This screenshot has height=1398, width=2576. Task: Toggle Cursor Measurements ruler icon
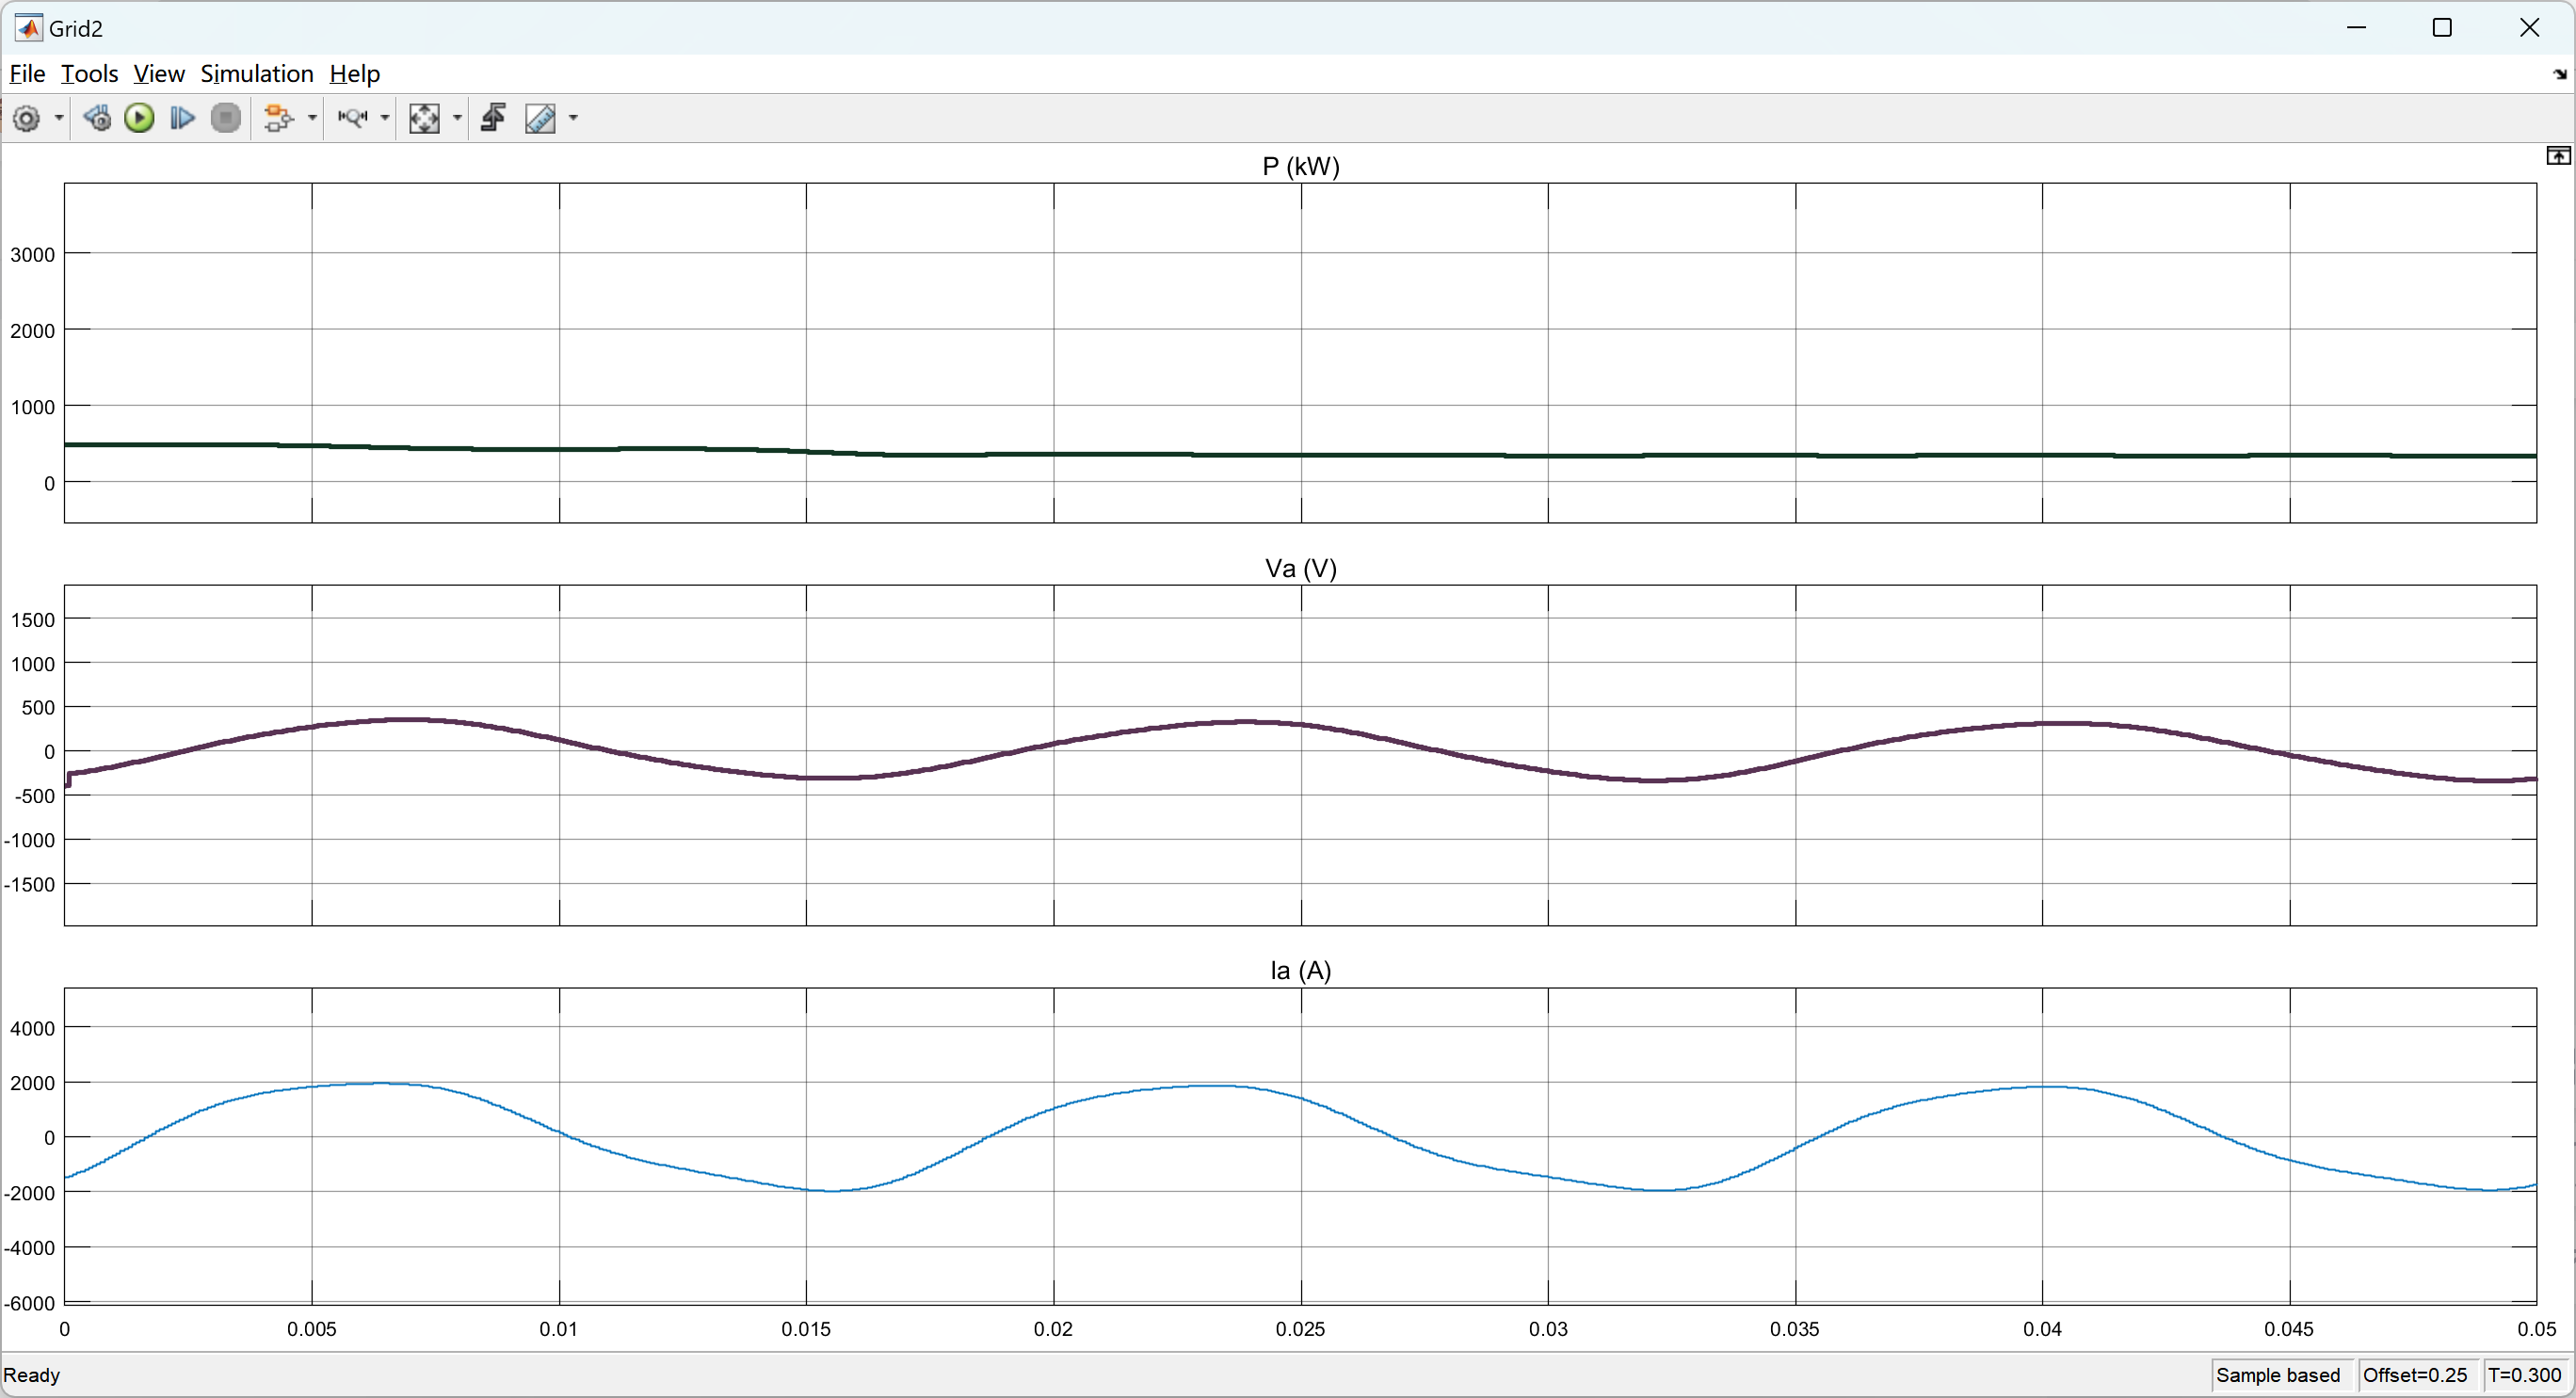540,118
